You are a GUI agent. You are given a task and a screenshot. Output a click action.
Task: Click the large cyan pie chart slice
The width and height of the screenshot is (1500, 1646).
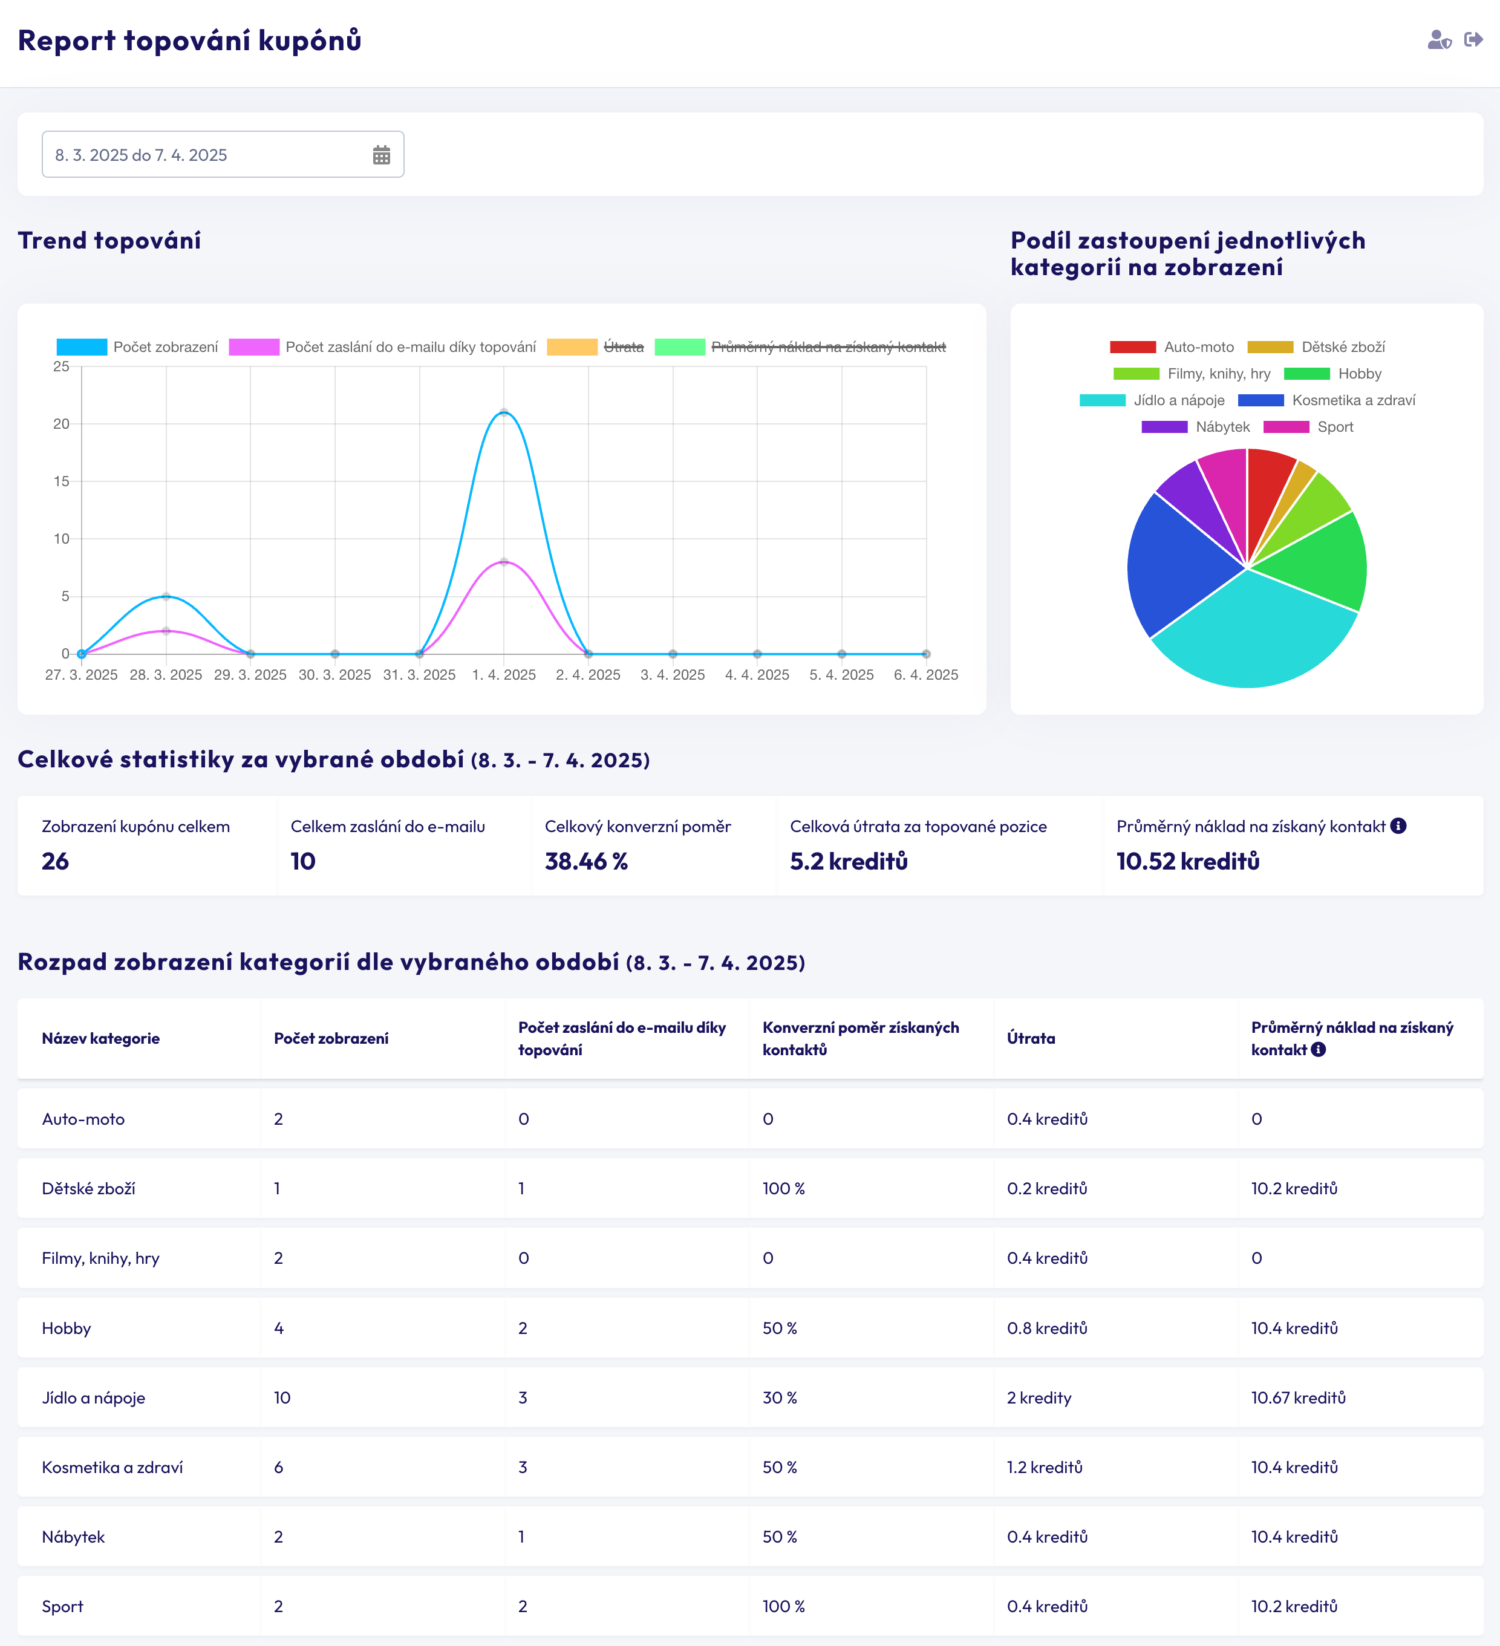click(1250, 640)
